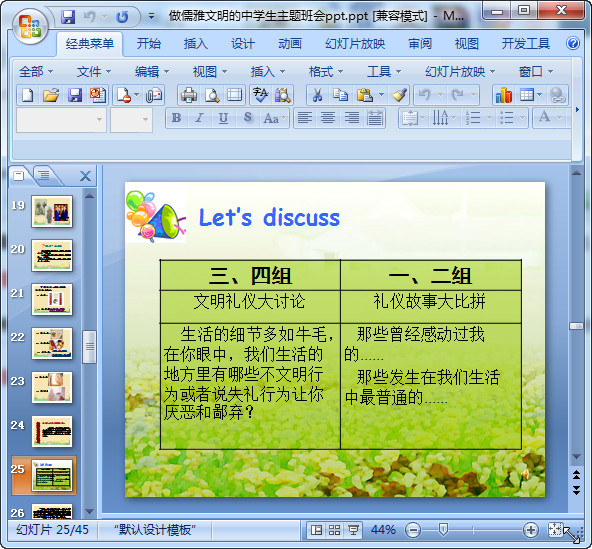Viewport: 592px width, 549px height.
Task: Switch to normal view icon in status bar
Action: (x=316, y=530)
